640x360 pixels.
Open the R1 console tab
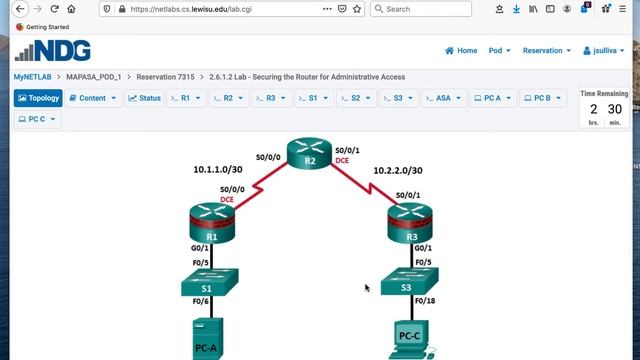coord(186,98)
